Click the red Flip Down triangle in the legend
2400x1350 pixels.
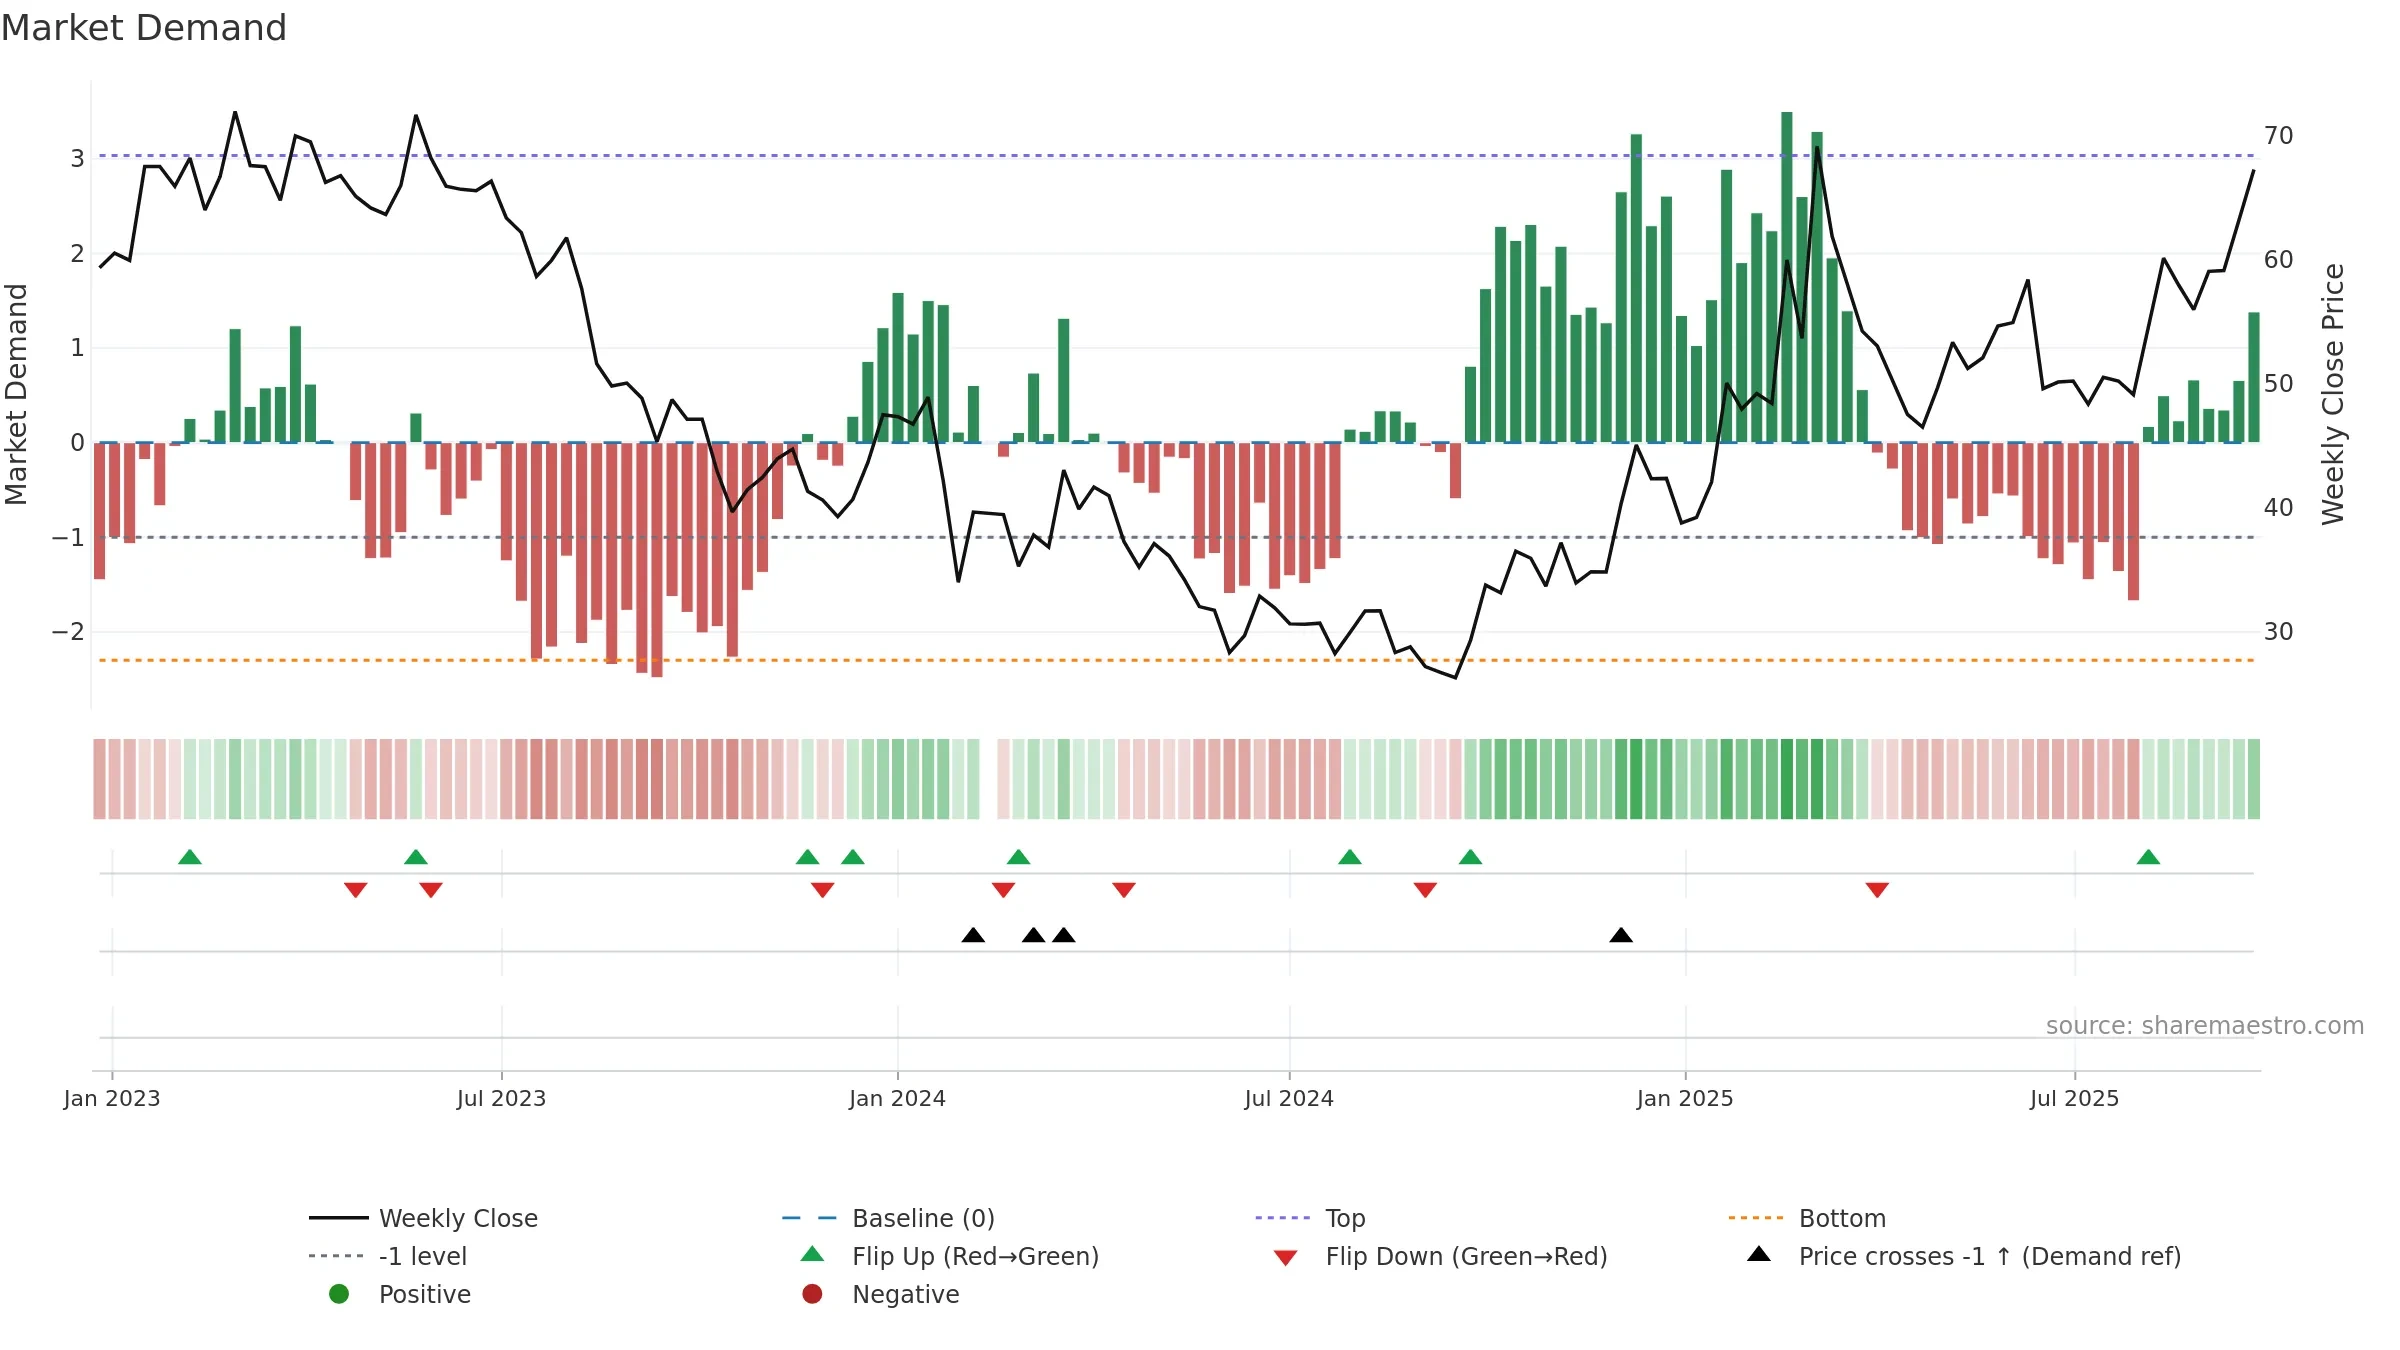point(1286,1258)
